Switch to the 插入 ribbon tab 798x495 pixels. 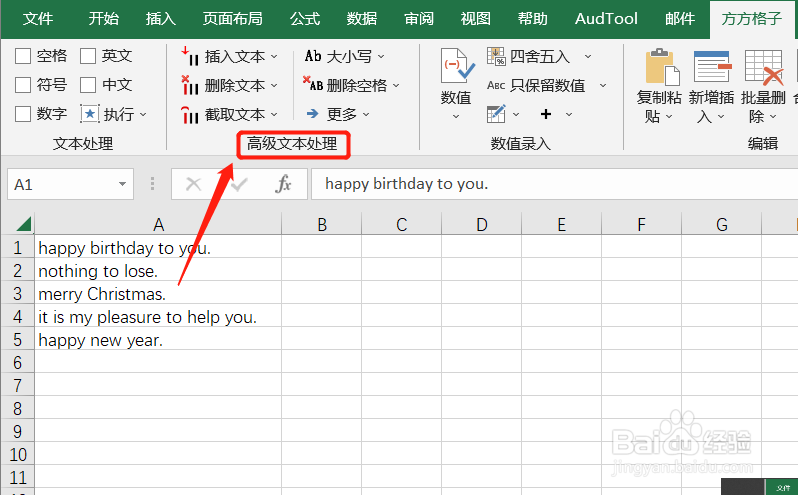(161, 19)
